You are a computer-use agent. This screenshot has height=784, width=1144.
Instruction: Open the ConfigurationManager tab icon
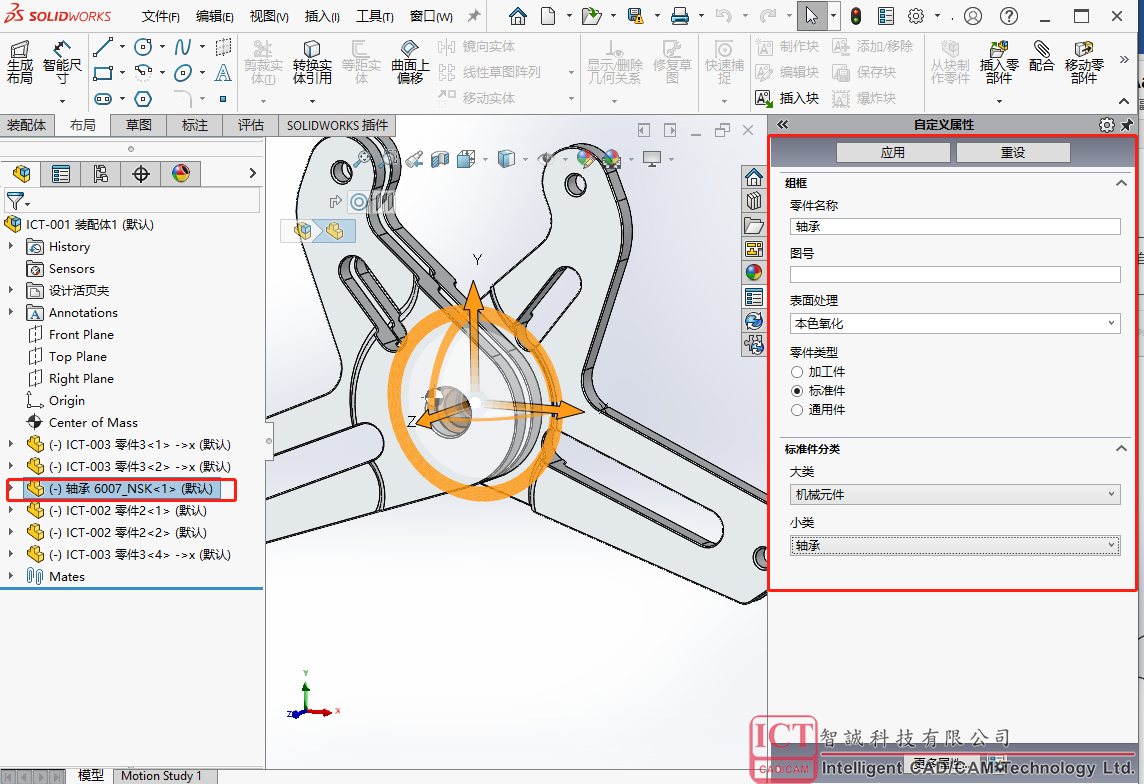[x=100, y=174]
